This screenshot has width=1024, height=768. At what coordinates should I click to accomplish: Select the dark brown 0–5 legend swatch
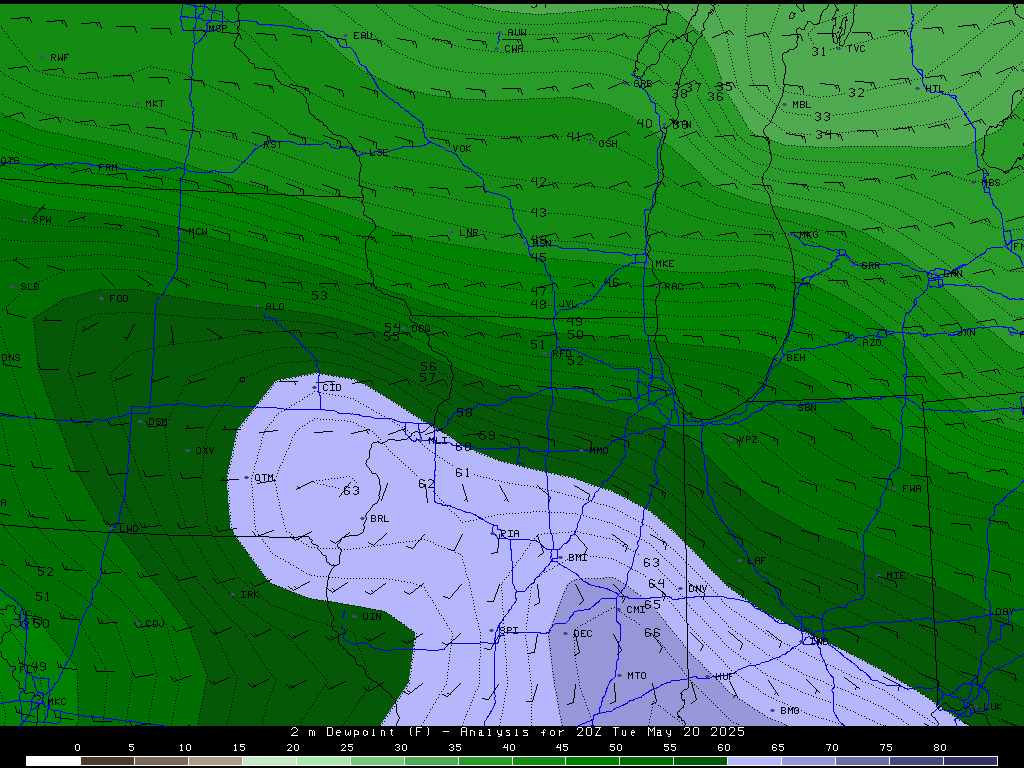point(107,761)
